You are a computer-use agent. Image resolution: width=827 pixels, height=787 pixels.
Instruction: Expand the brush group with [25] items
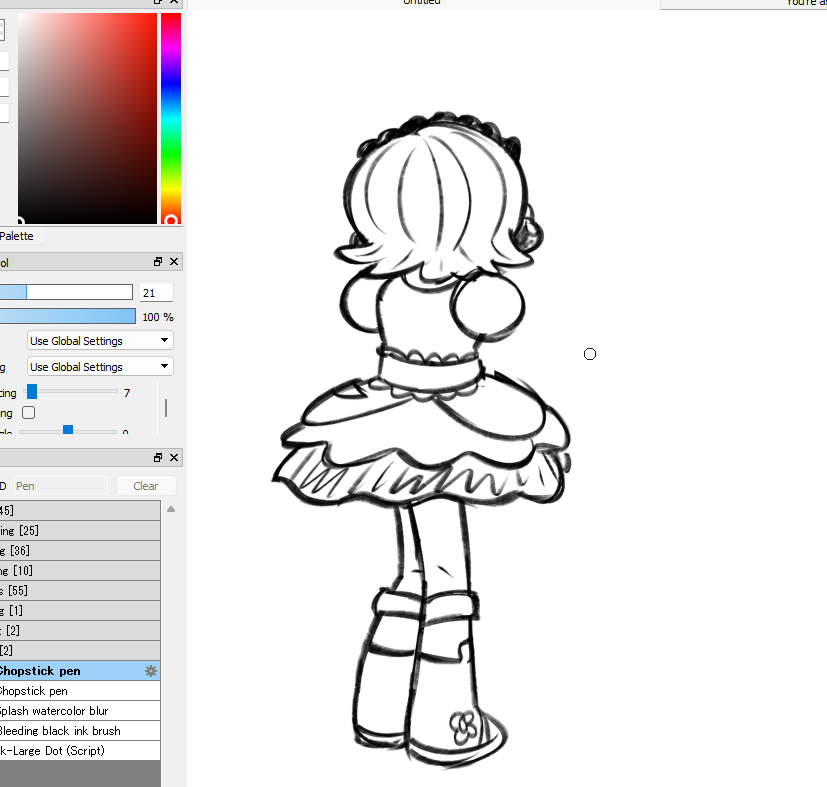pos(80,531)
